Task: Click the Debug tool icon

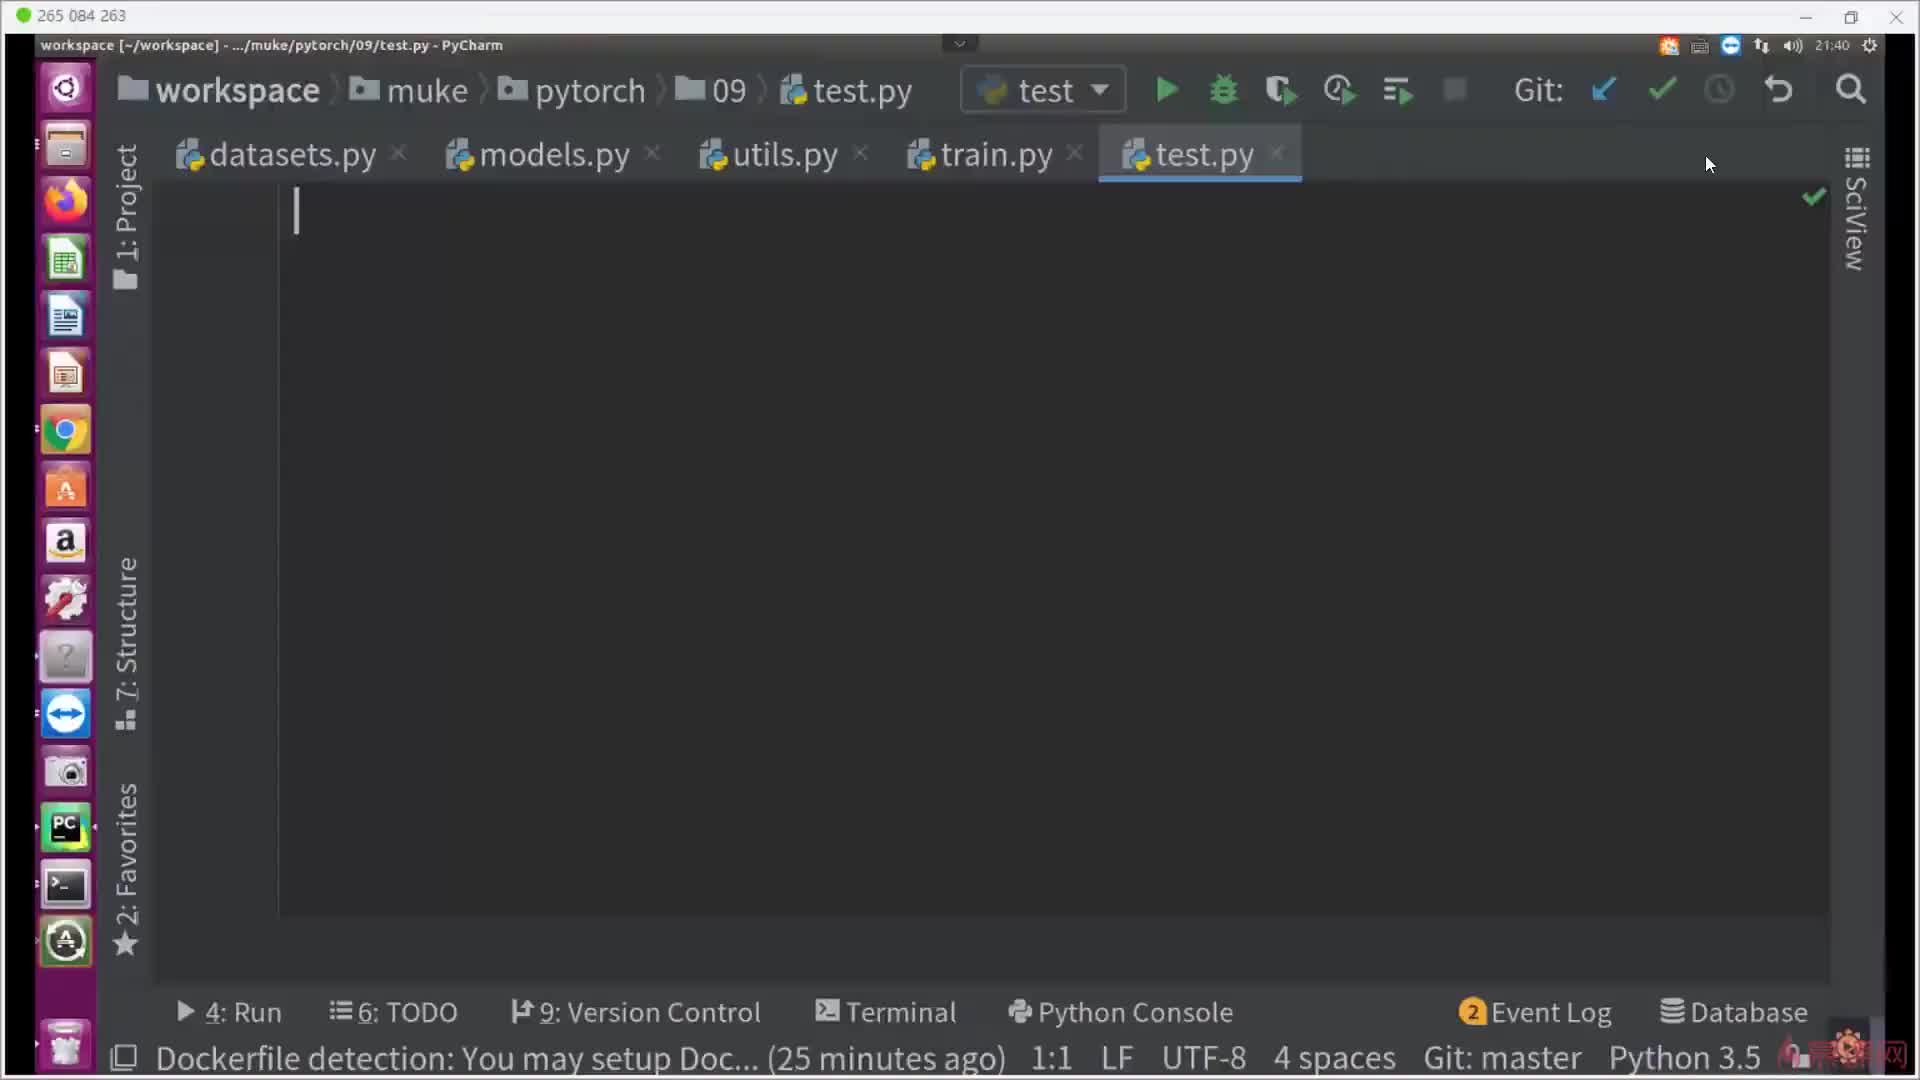Action: tap(1222, 88)
